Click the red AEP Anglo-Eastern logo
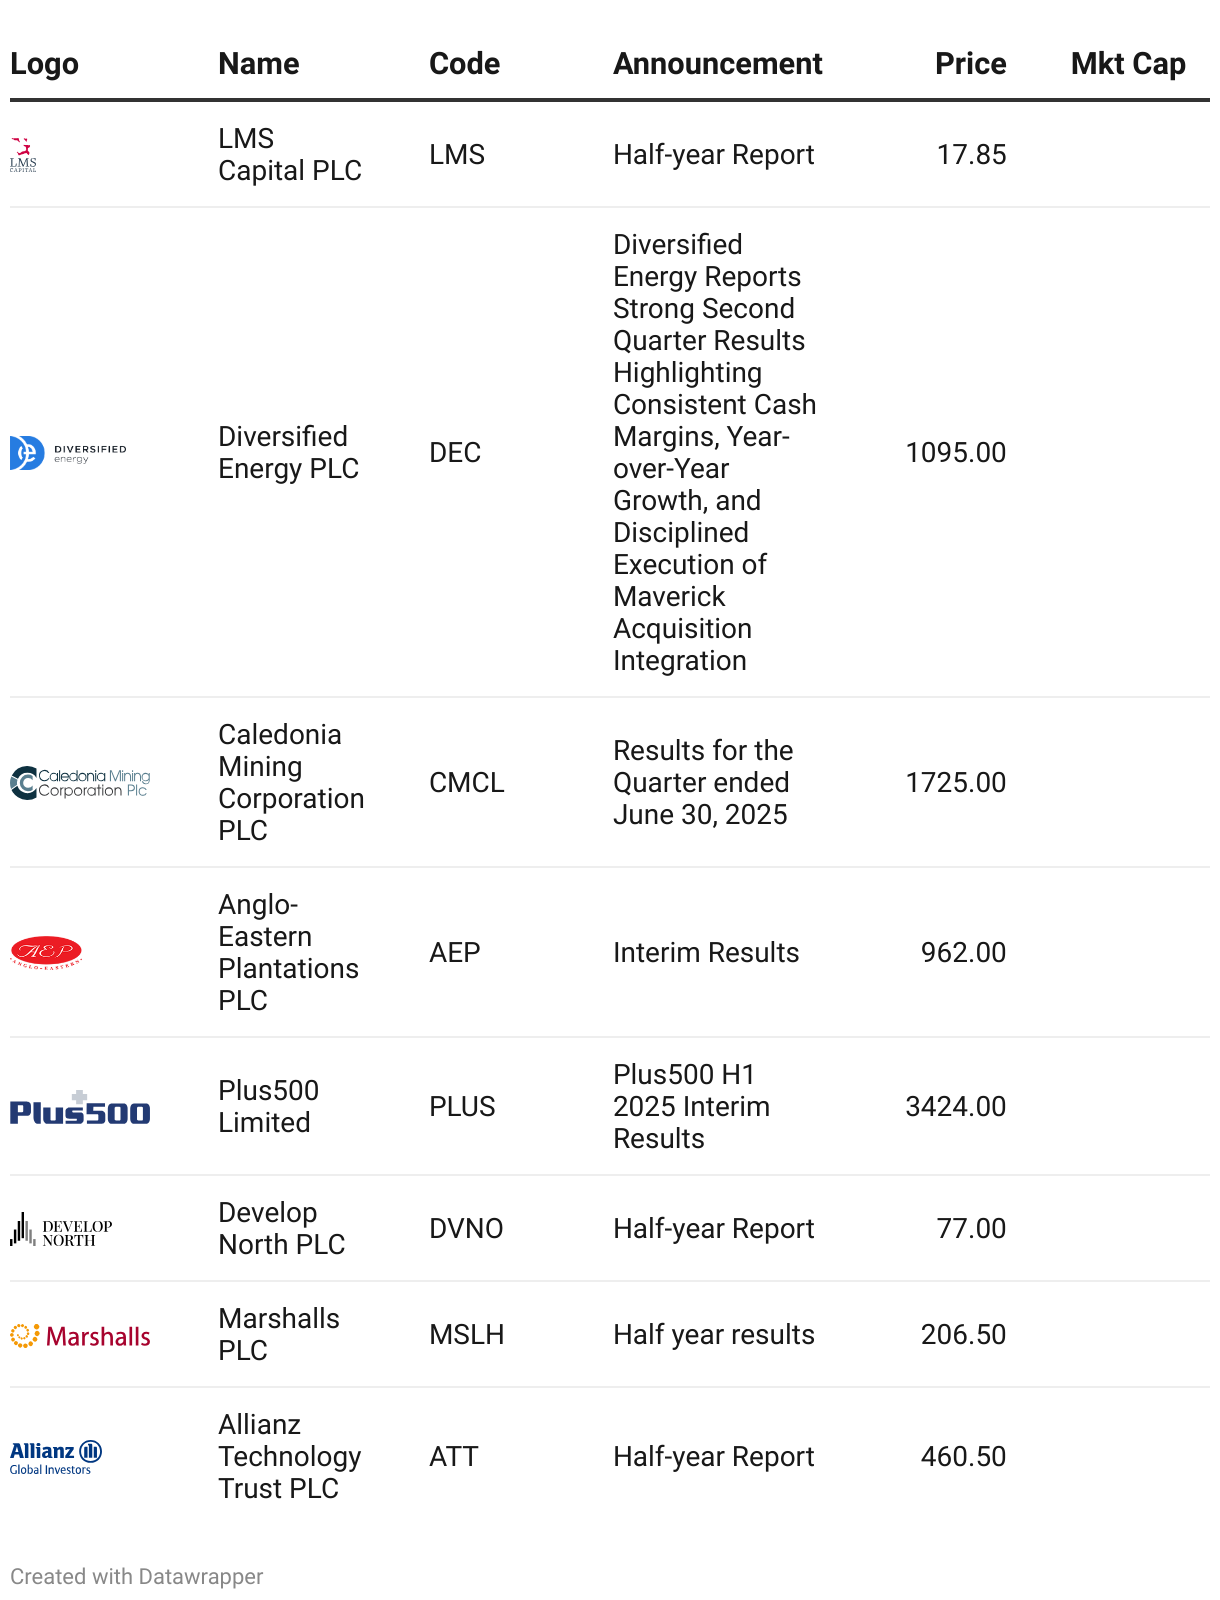Screen dimensions: 1220x1600 46,953
